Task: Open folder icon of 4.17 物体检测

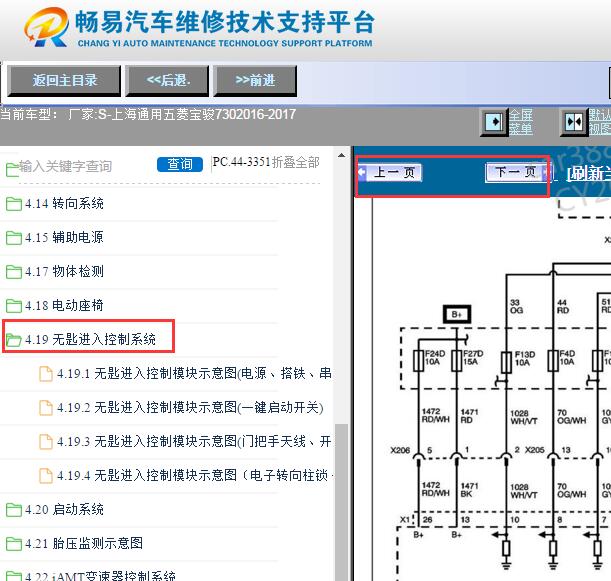Action: [x=14, y=271]
